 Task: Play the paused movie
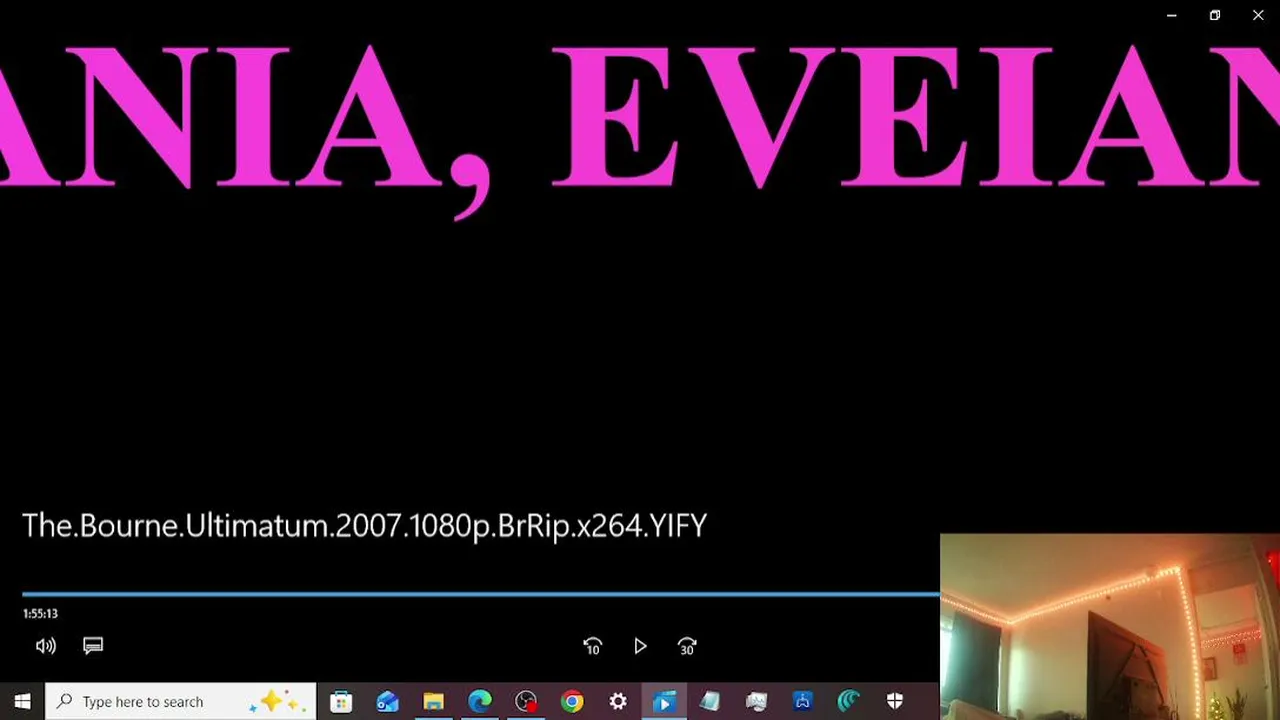point(640,647)
